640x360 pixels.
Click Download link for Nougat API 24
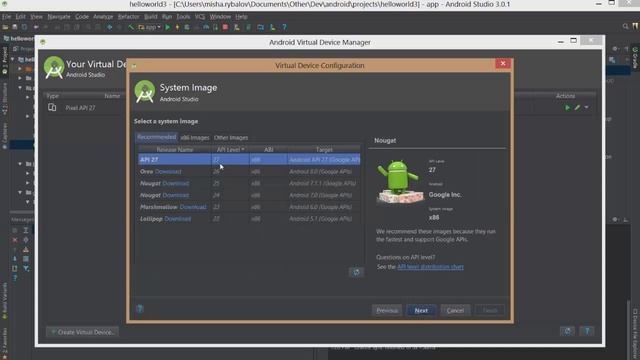tap(176, 195)
